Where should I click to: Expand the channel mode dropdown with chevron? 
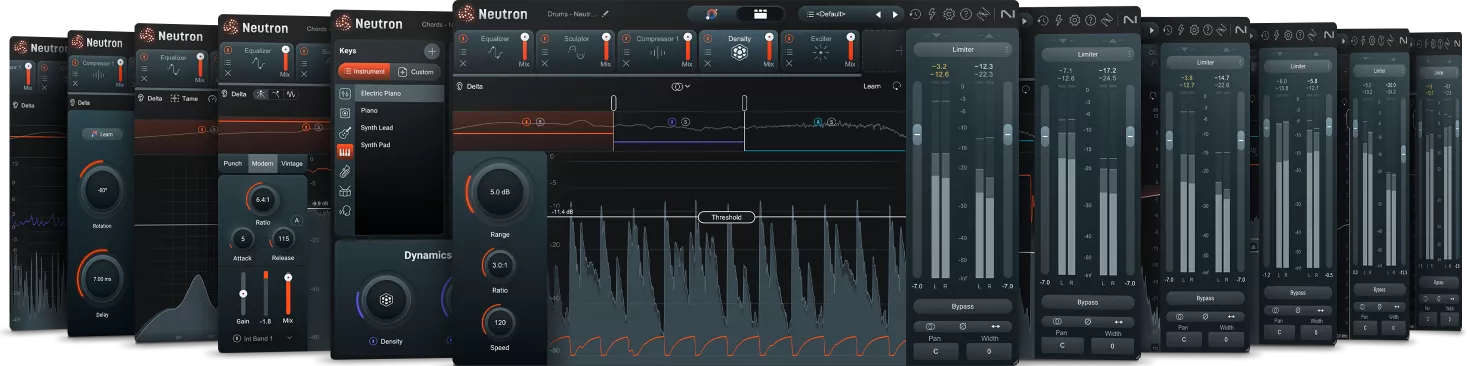[x=681, y=86]
